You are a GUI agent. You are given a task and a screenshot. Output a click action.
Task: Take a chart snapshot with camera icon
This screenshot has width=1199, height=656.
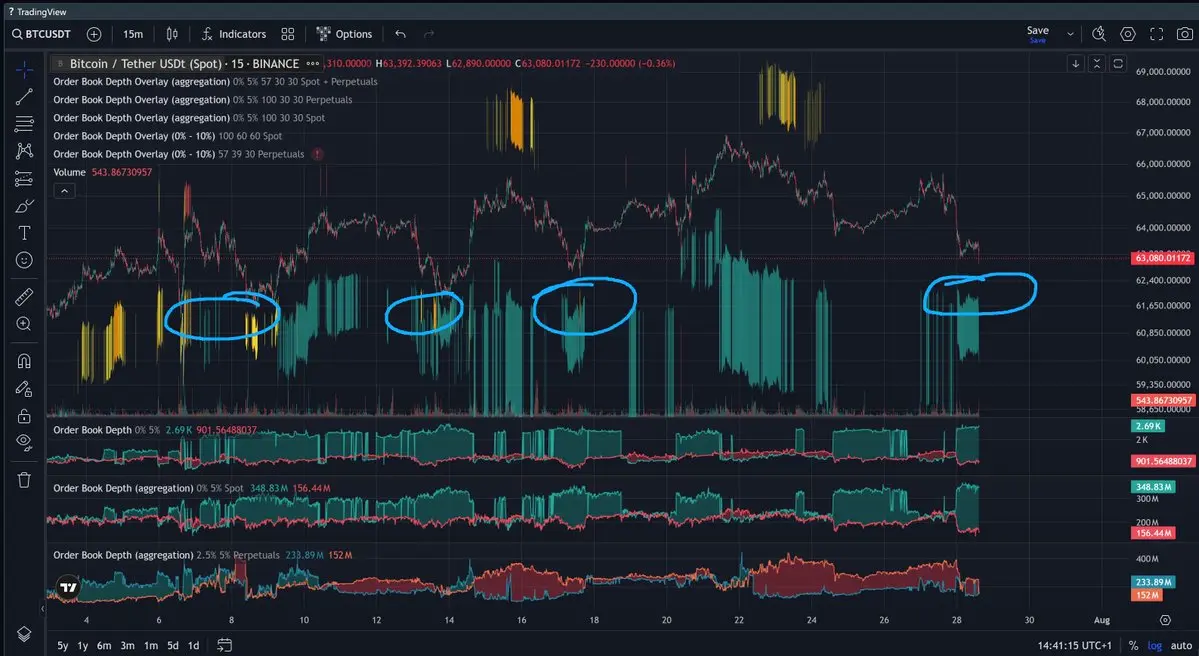tap(1184, 34)
